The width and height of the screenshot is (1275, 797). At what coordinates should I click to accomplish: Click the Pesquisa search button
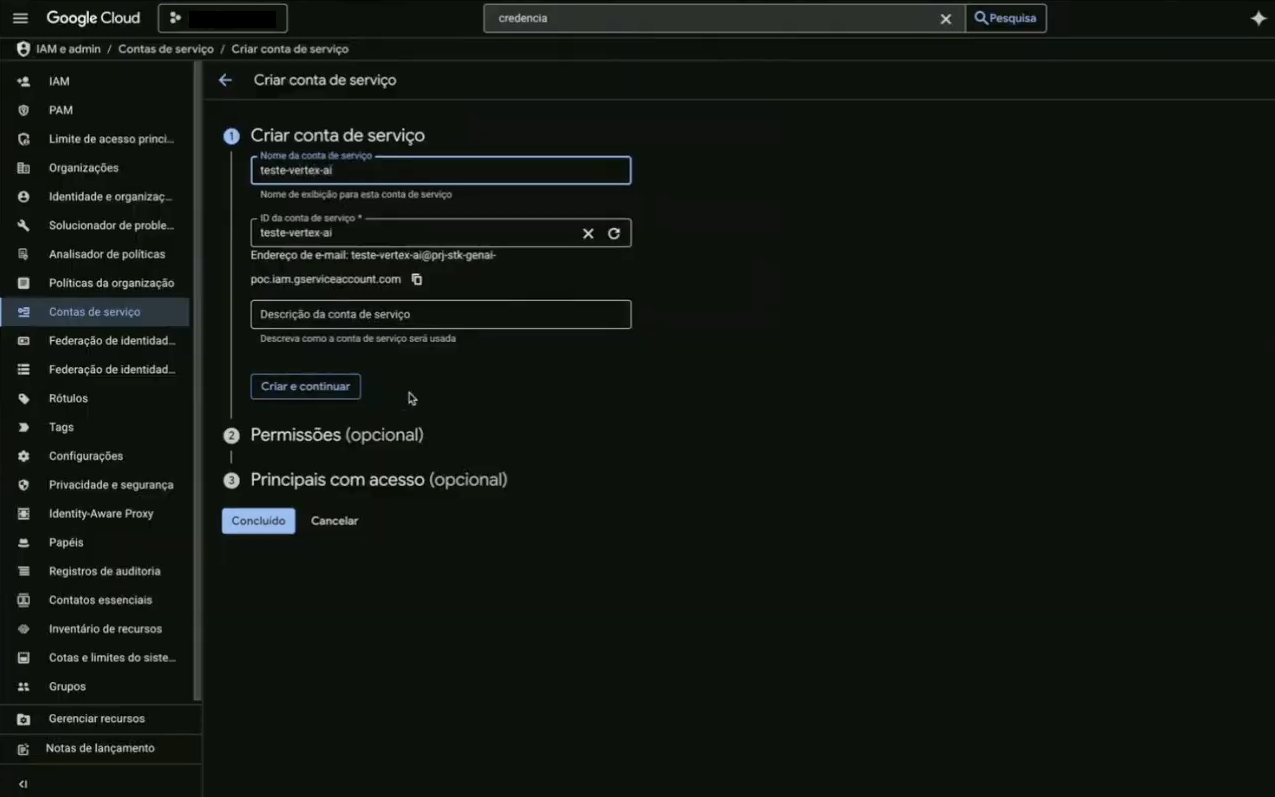click(1005, 18)
